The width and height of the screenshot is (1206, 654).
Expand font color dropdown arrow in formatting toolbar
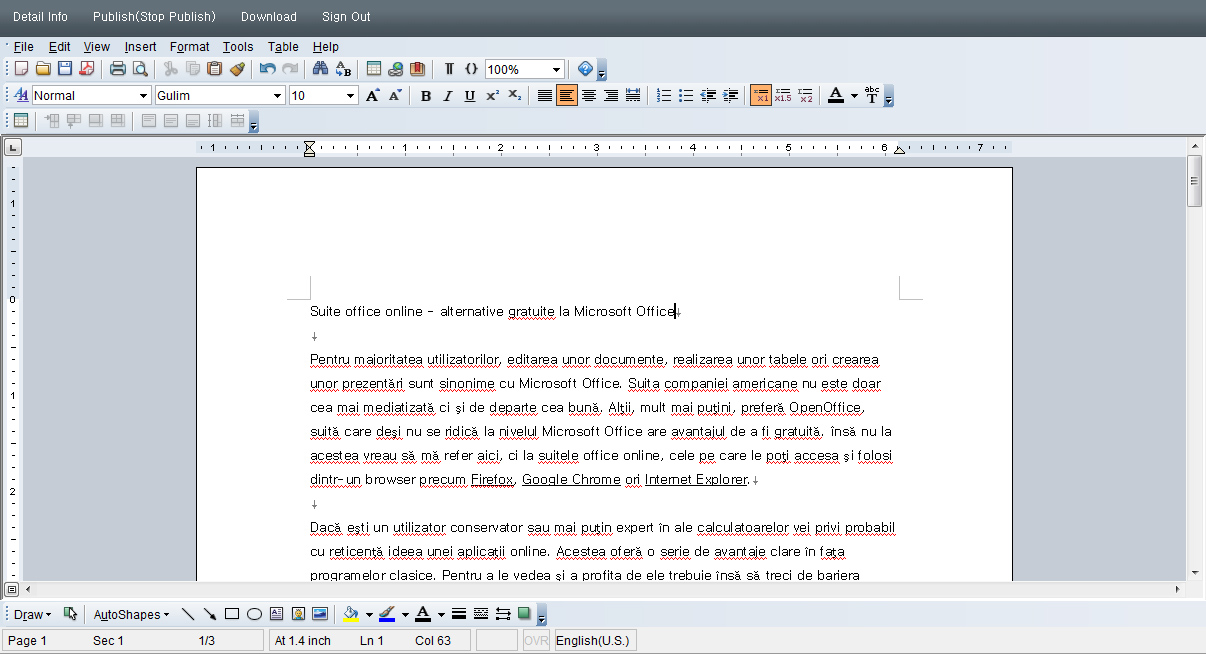[x=854, y=96]
